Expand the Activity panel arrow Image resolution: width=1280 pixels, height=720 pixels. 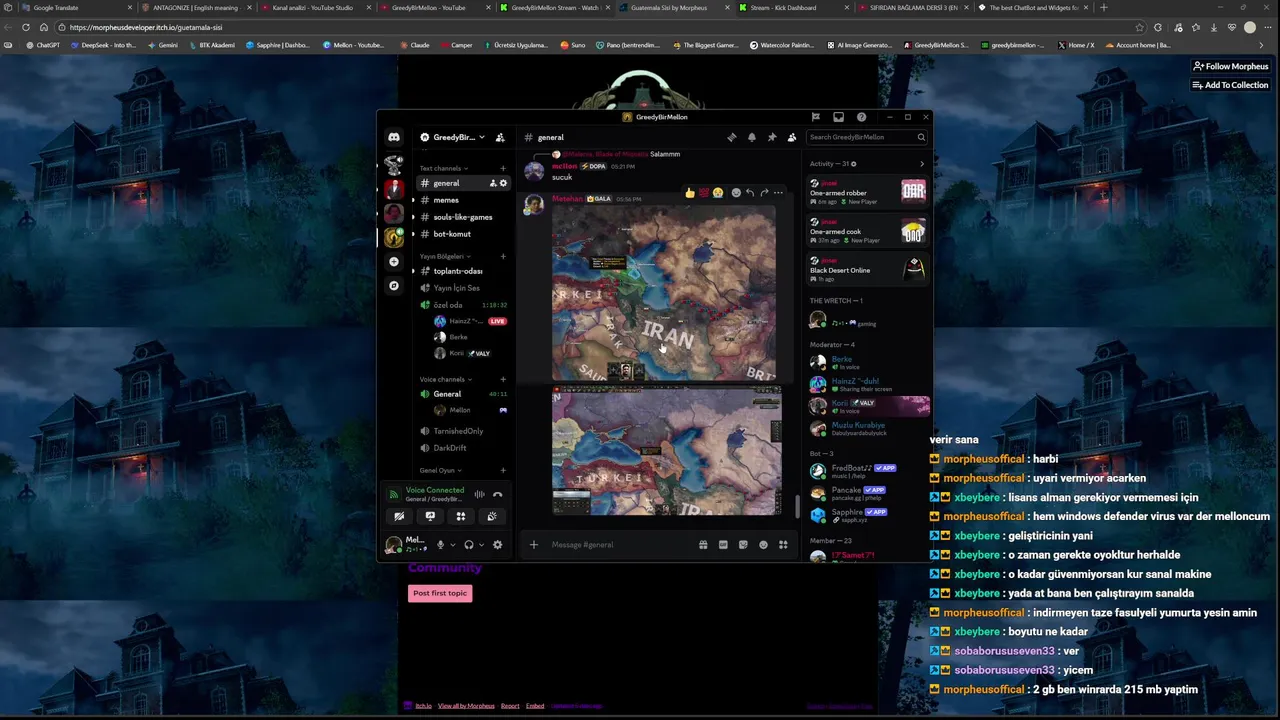point(922,164)
